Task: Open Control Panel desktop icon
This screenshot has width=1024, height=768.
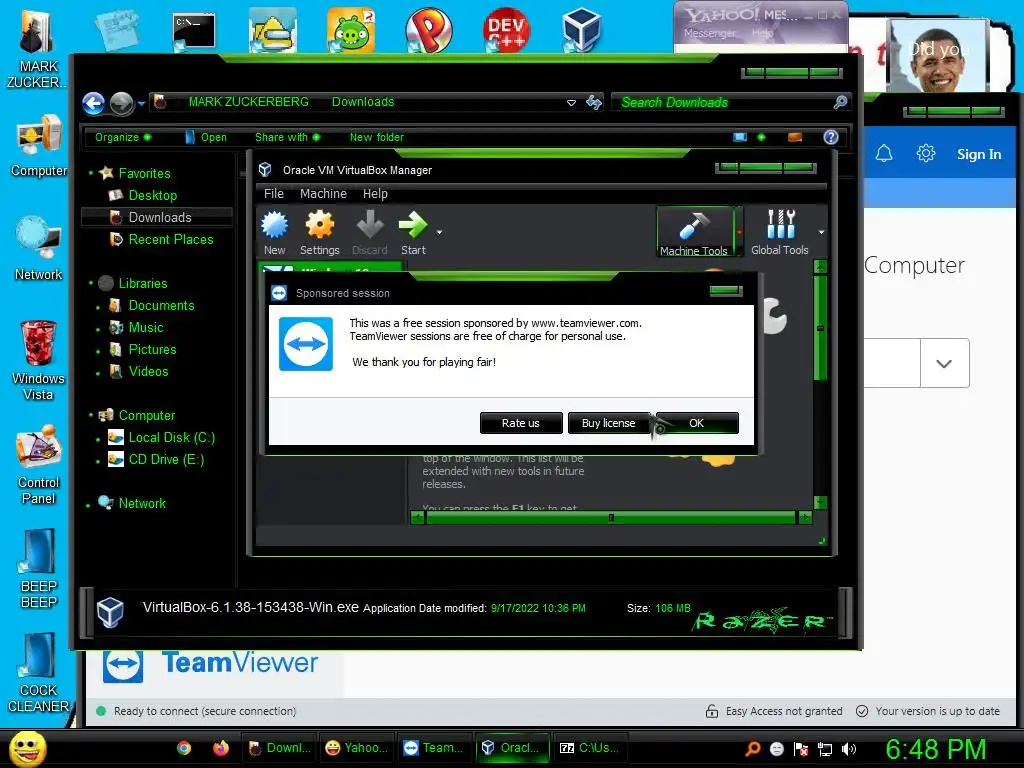Action: click(x=39, y=465)
